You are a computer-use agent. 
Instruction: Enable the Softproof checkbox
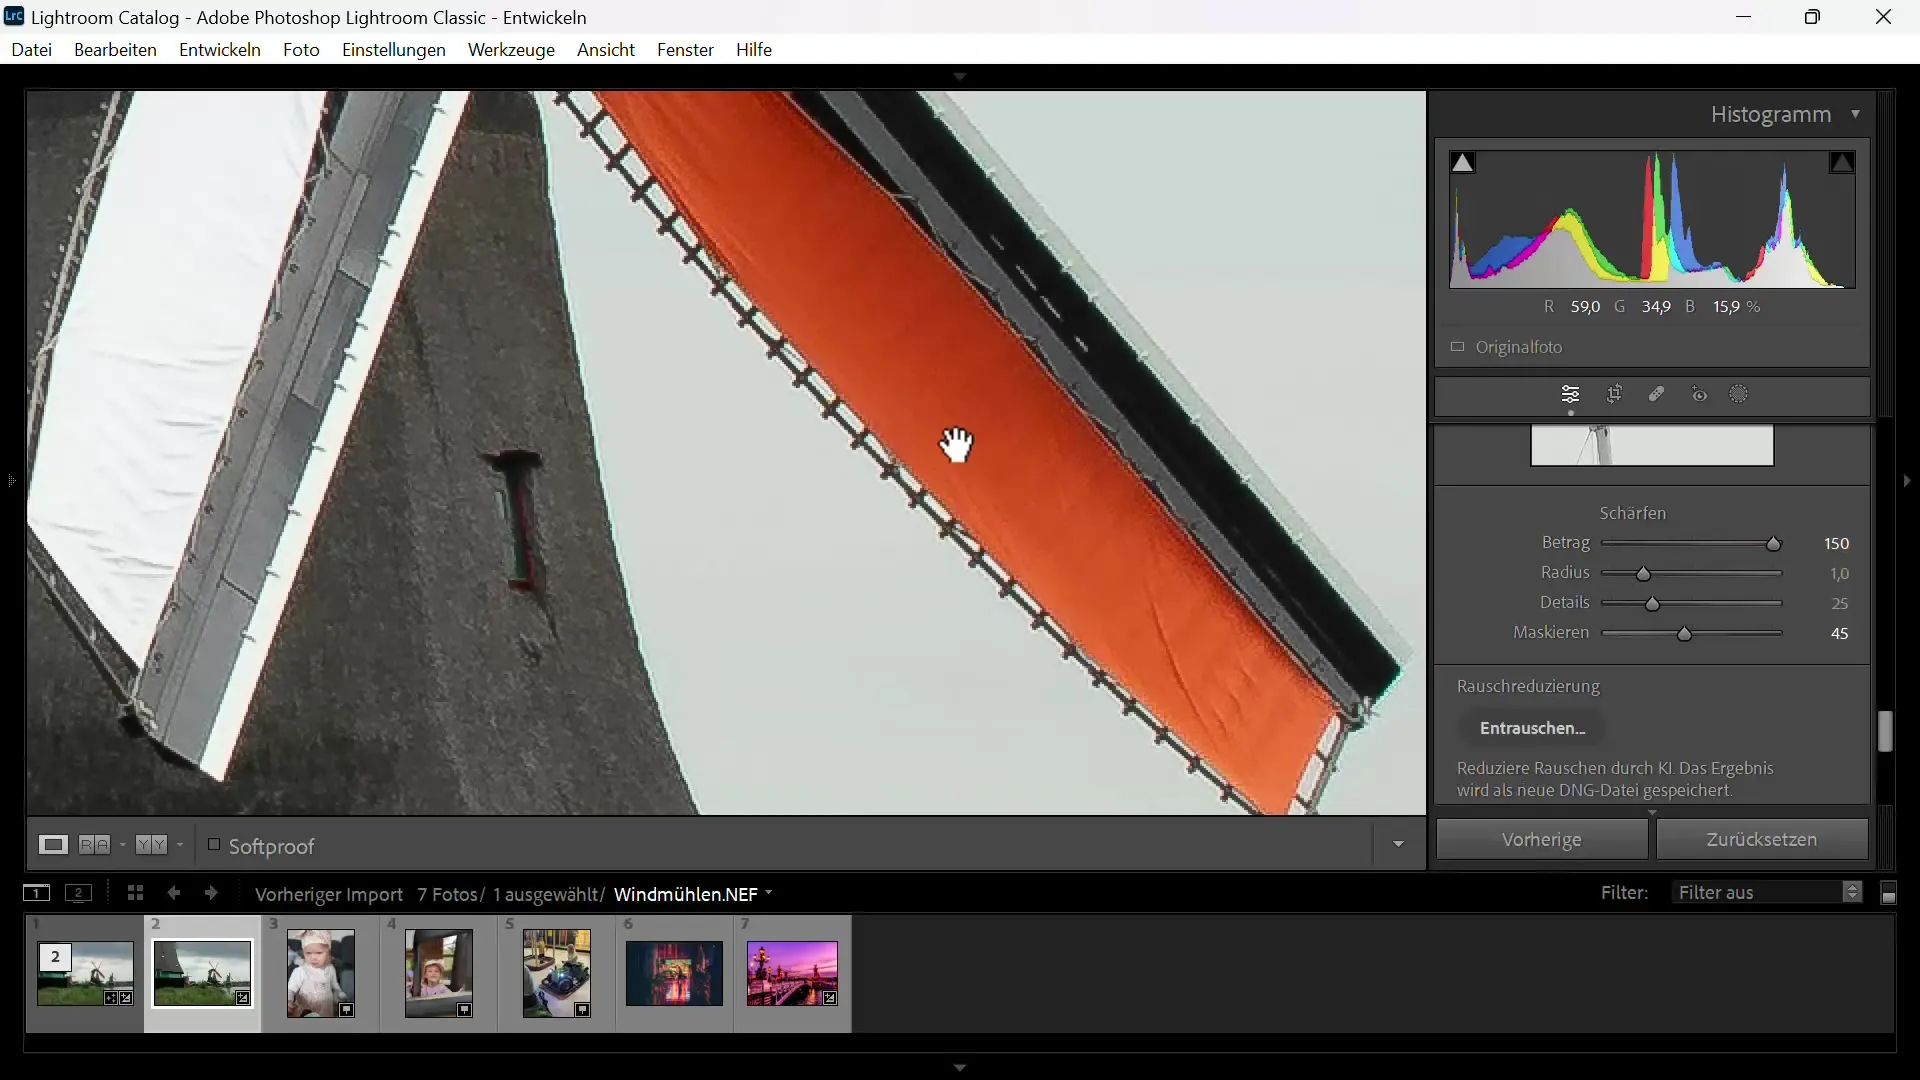214,845
